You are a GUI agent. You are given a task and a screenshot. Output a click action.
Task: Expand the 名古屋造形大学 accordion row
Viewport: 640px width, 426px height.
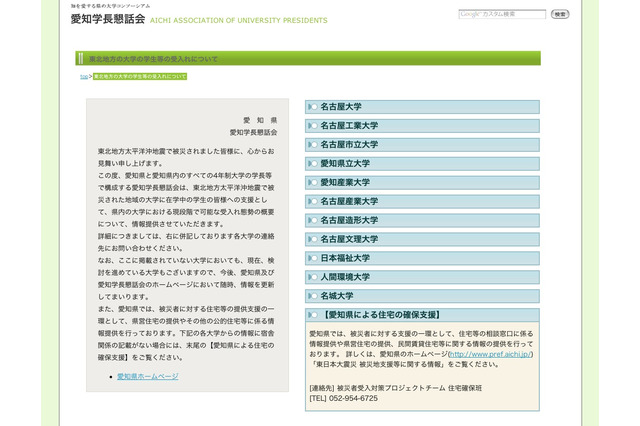pos(422,220)
